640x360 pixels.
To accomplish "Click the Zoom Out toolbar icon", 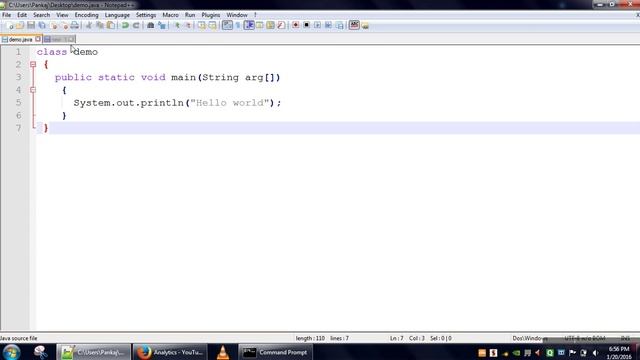I will 188,25.
